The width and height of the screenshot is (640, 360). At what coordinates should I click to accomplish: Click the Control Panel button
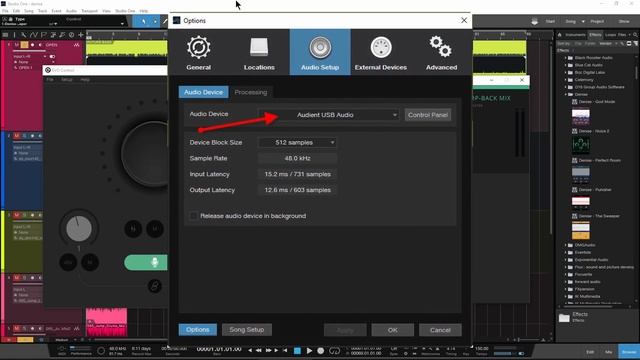(x=428, y=115)
